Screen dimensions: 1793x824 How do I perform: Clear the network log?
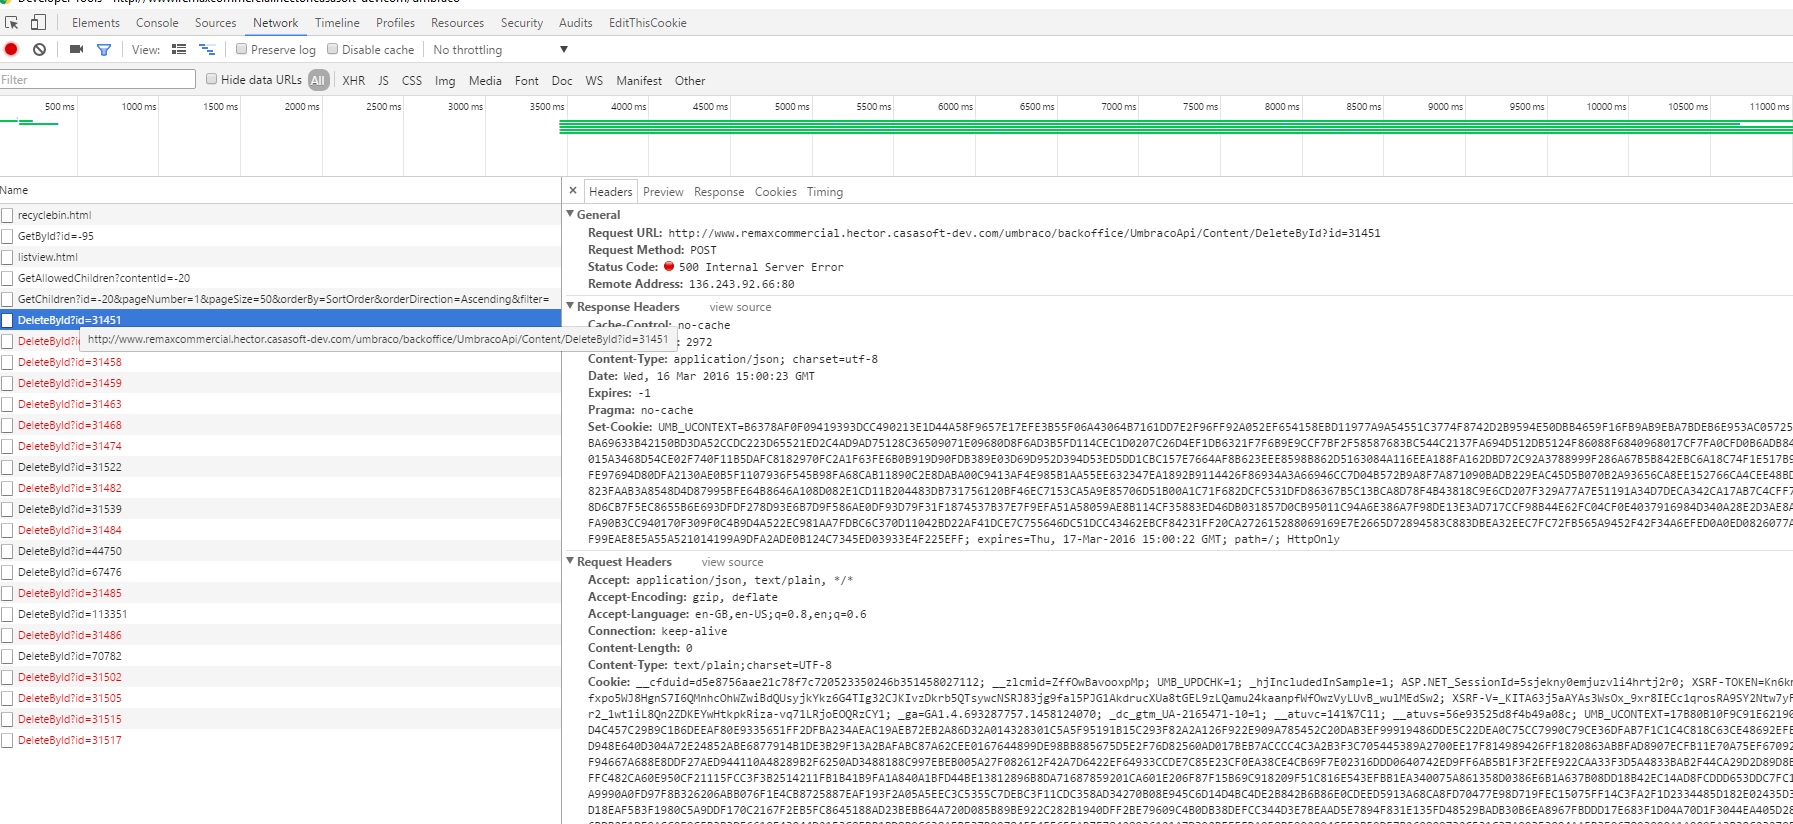tap(39, 49)
